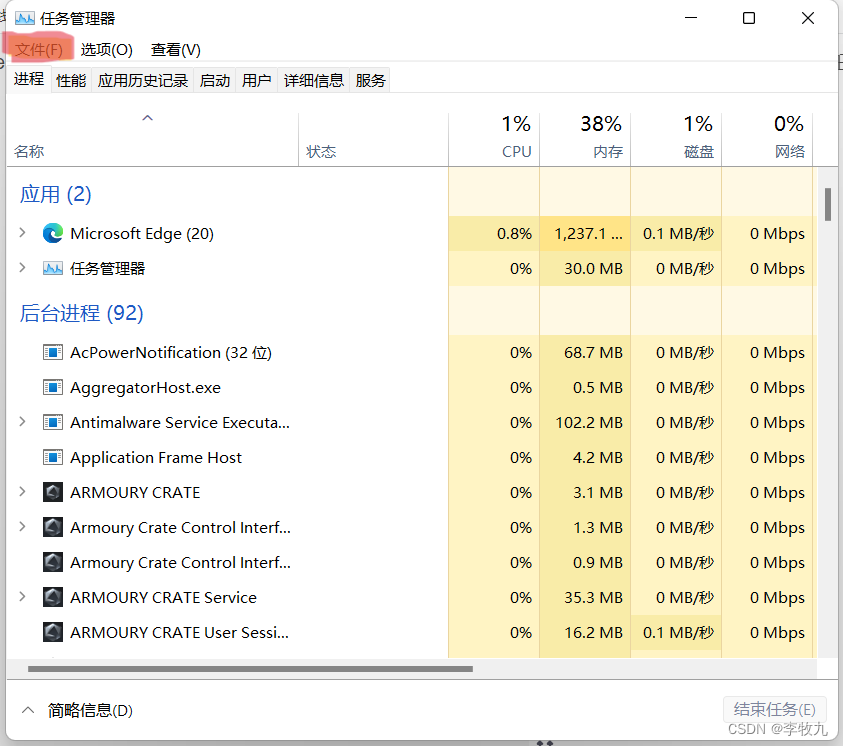
Task: Click the 结束任务(E) button
Action: point(774,709)
